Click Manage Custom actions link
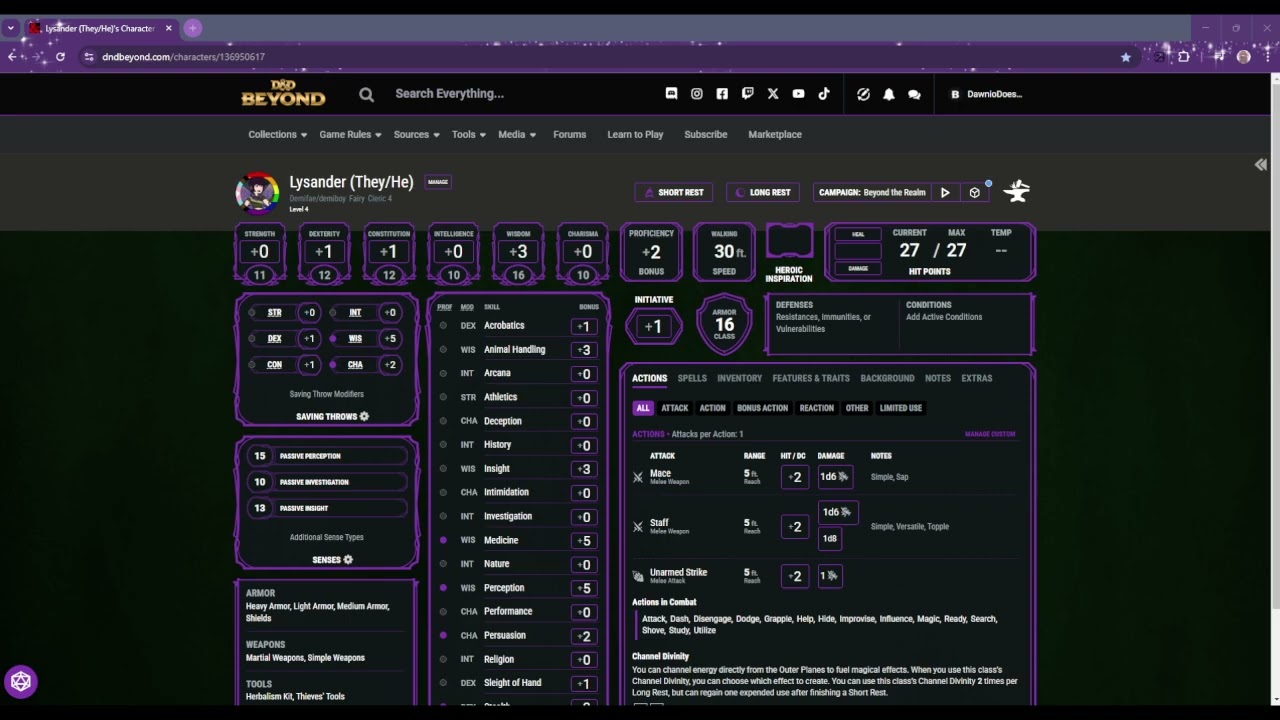This screenshot has height=720, width=1280. click(x=990, y=434)
